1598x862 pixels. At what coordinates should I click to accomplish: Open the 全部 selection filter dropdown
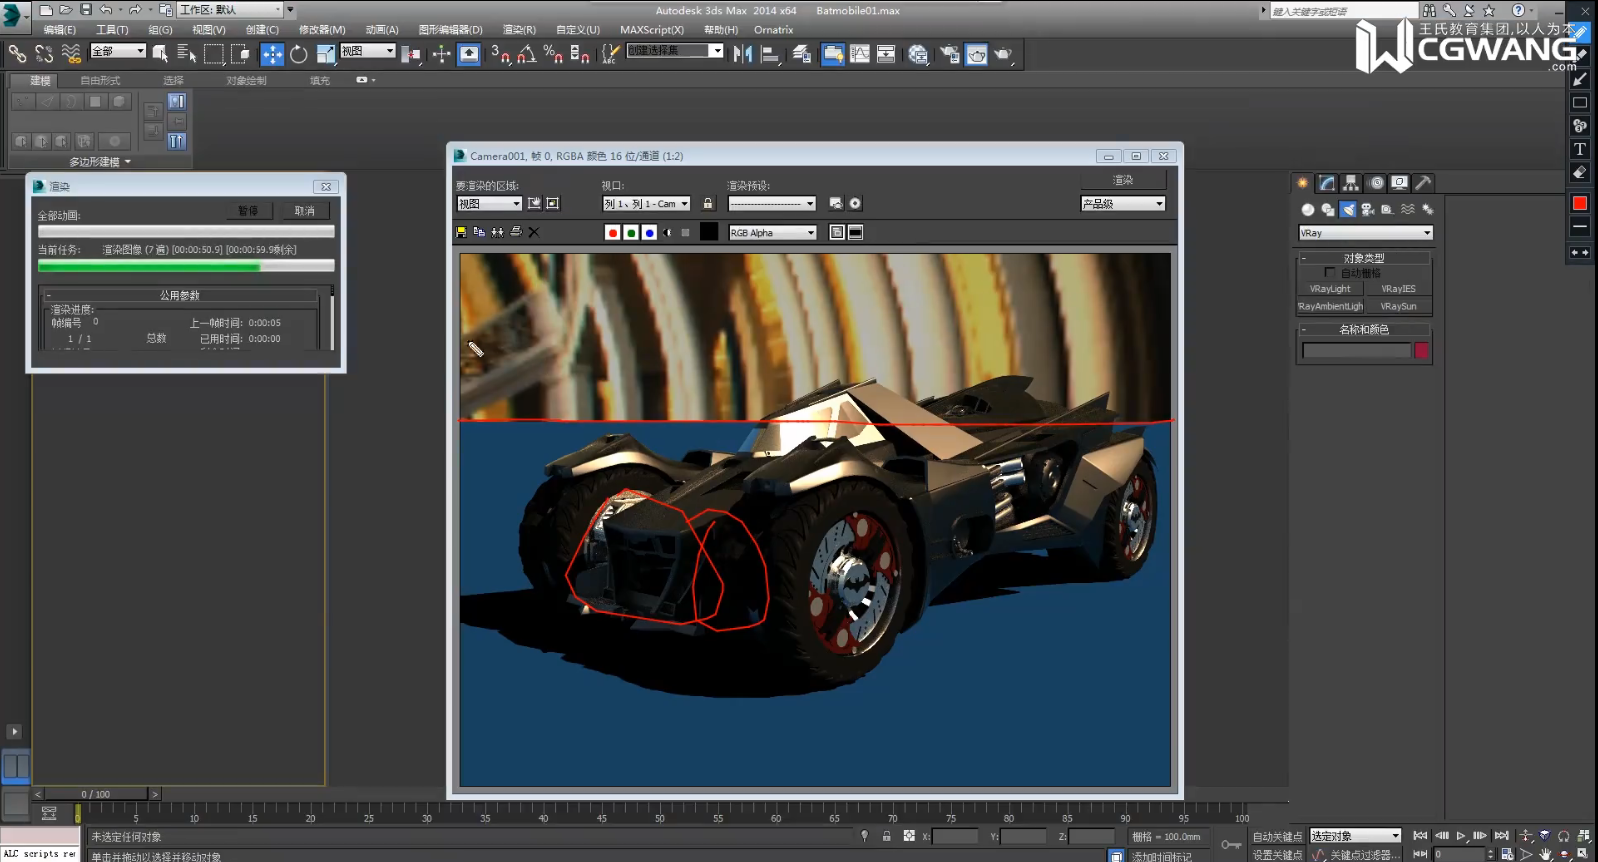(x=118, y=51)
